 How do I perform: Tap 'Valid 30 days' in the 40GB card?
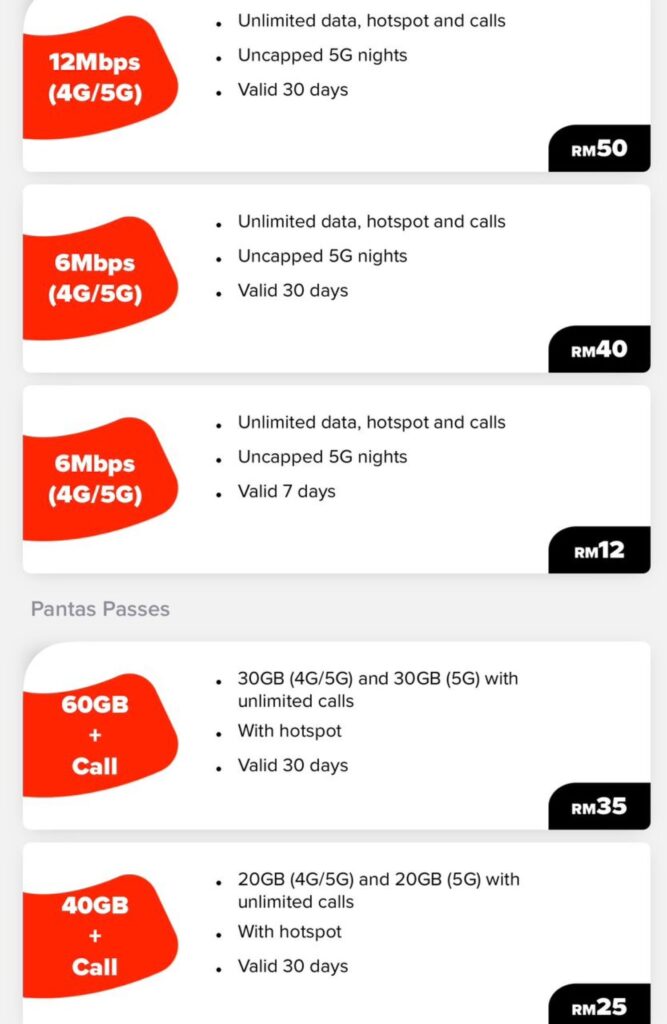[293, 966]
